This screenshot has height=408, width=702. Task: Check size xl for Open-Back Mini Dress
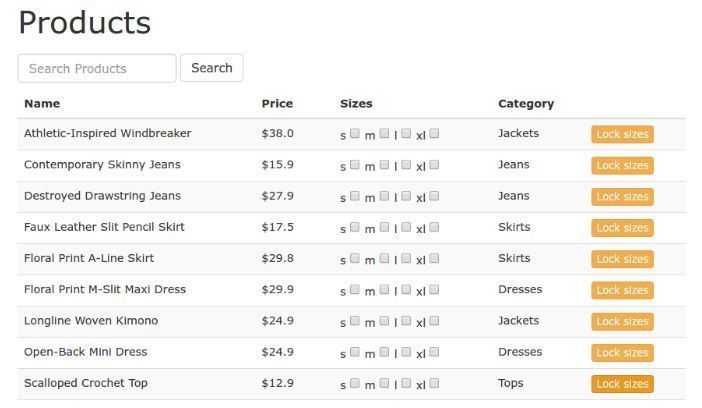(434, 352)
